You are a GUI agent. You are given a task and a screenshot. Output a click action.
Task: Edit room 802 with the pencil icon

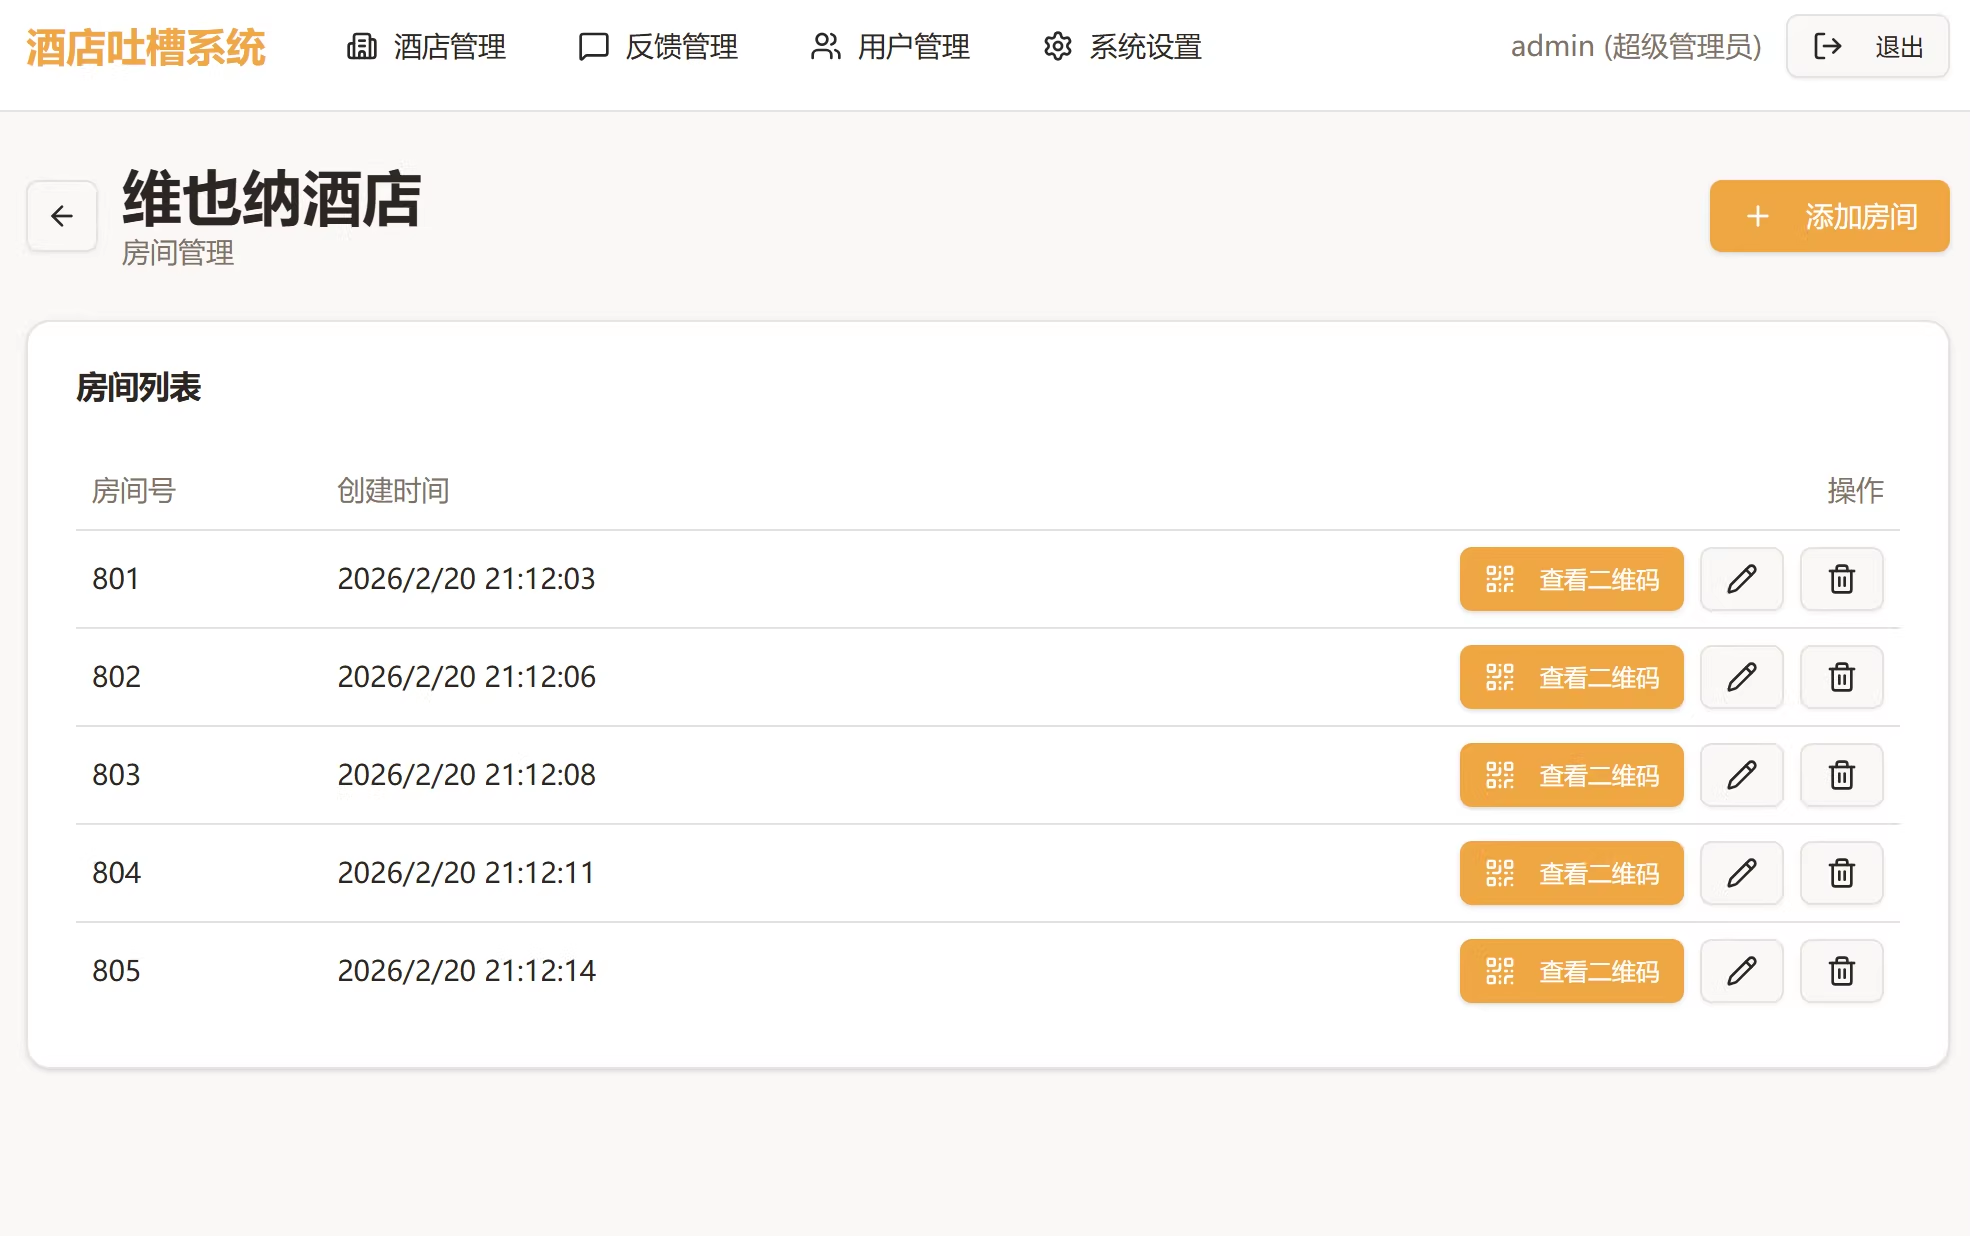[1741, 677]
